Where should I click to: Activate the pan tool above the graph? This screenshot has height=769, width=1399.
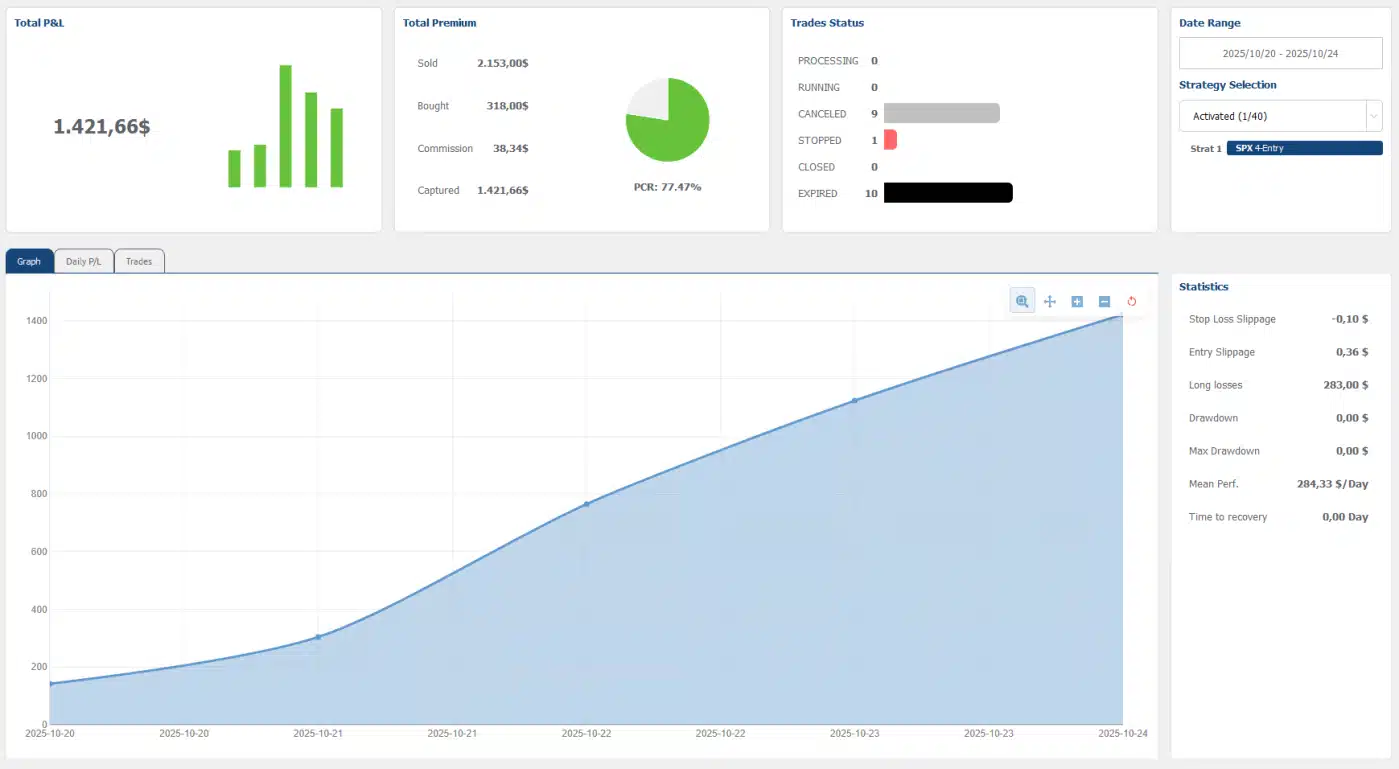[1049, 300]
